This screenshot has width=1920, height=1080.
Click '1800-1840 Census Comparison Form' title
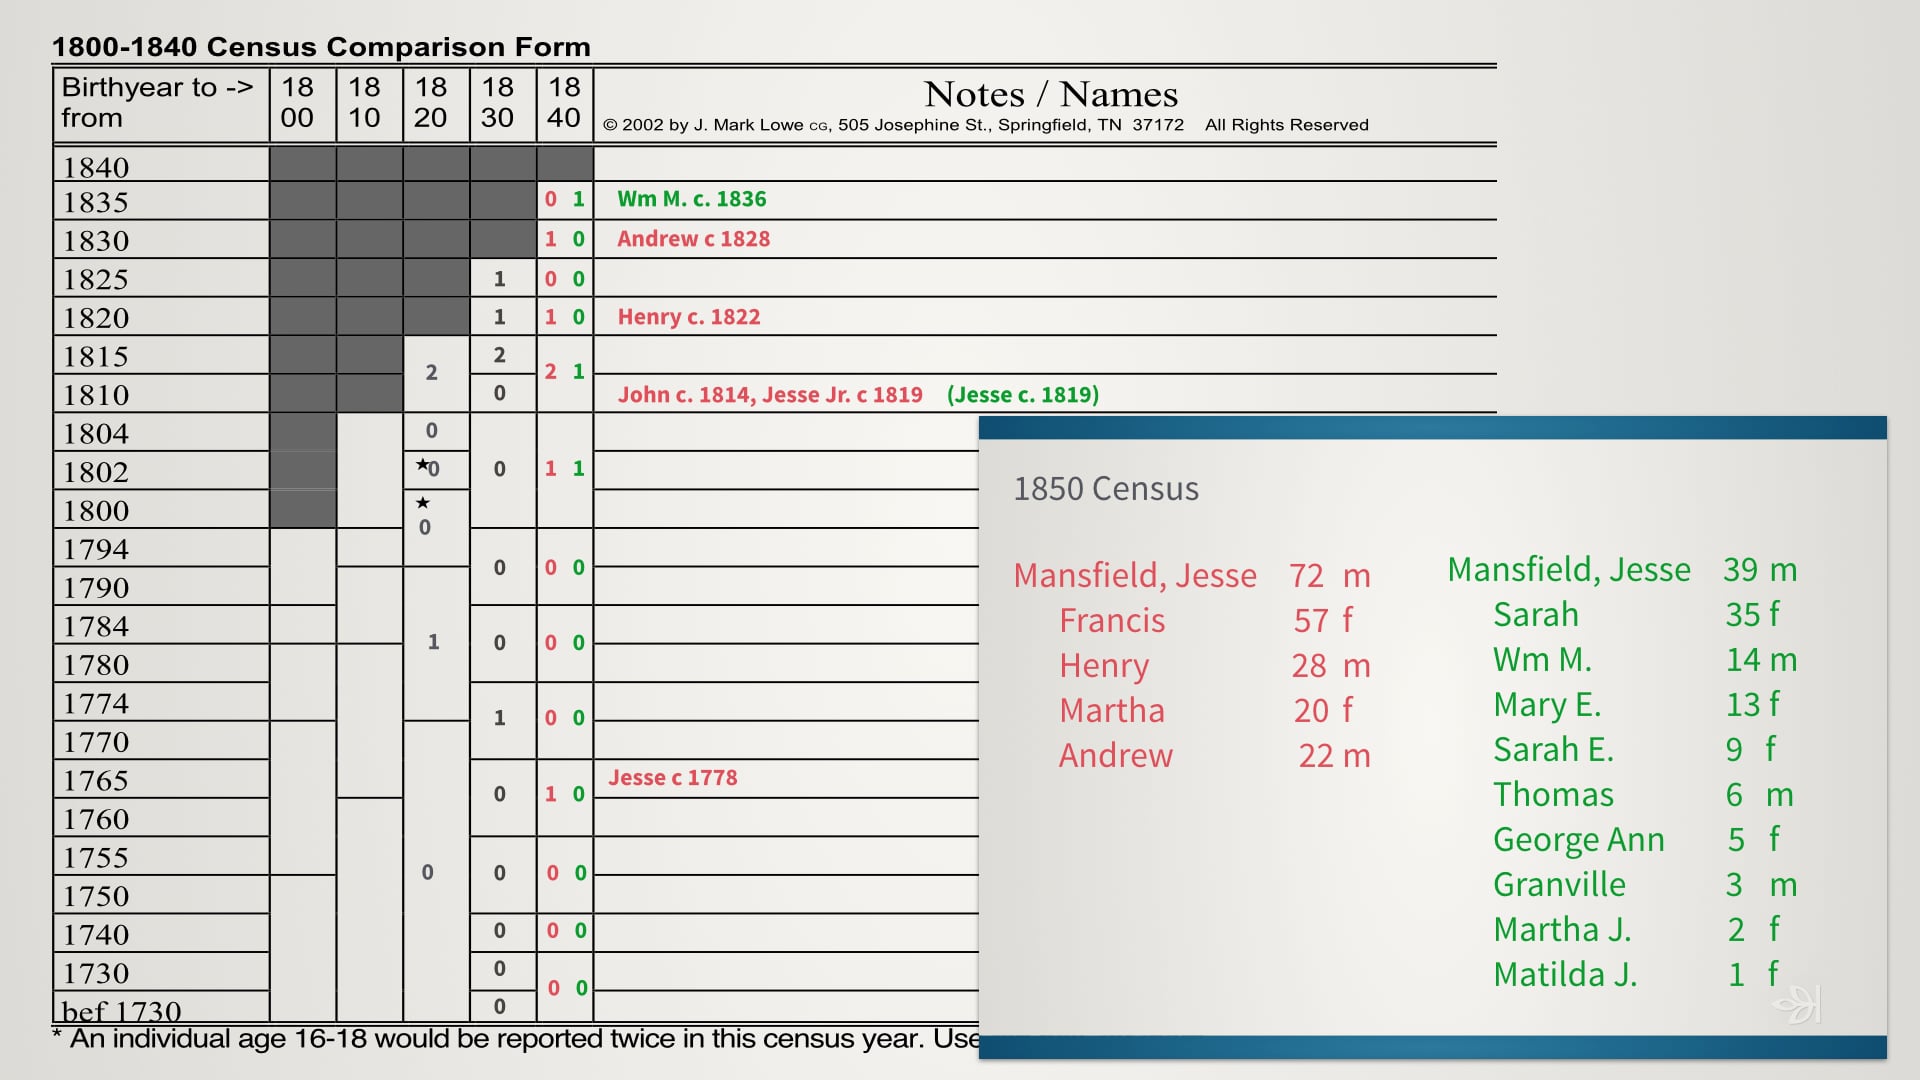(321, 47)
